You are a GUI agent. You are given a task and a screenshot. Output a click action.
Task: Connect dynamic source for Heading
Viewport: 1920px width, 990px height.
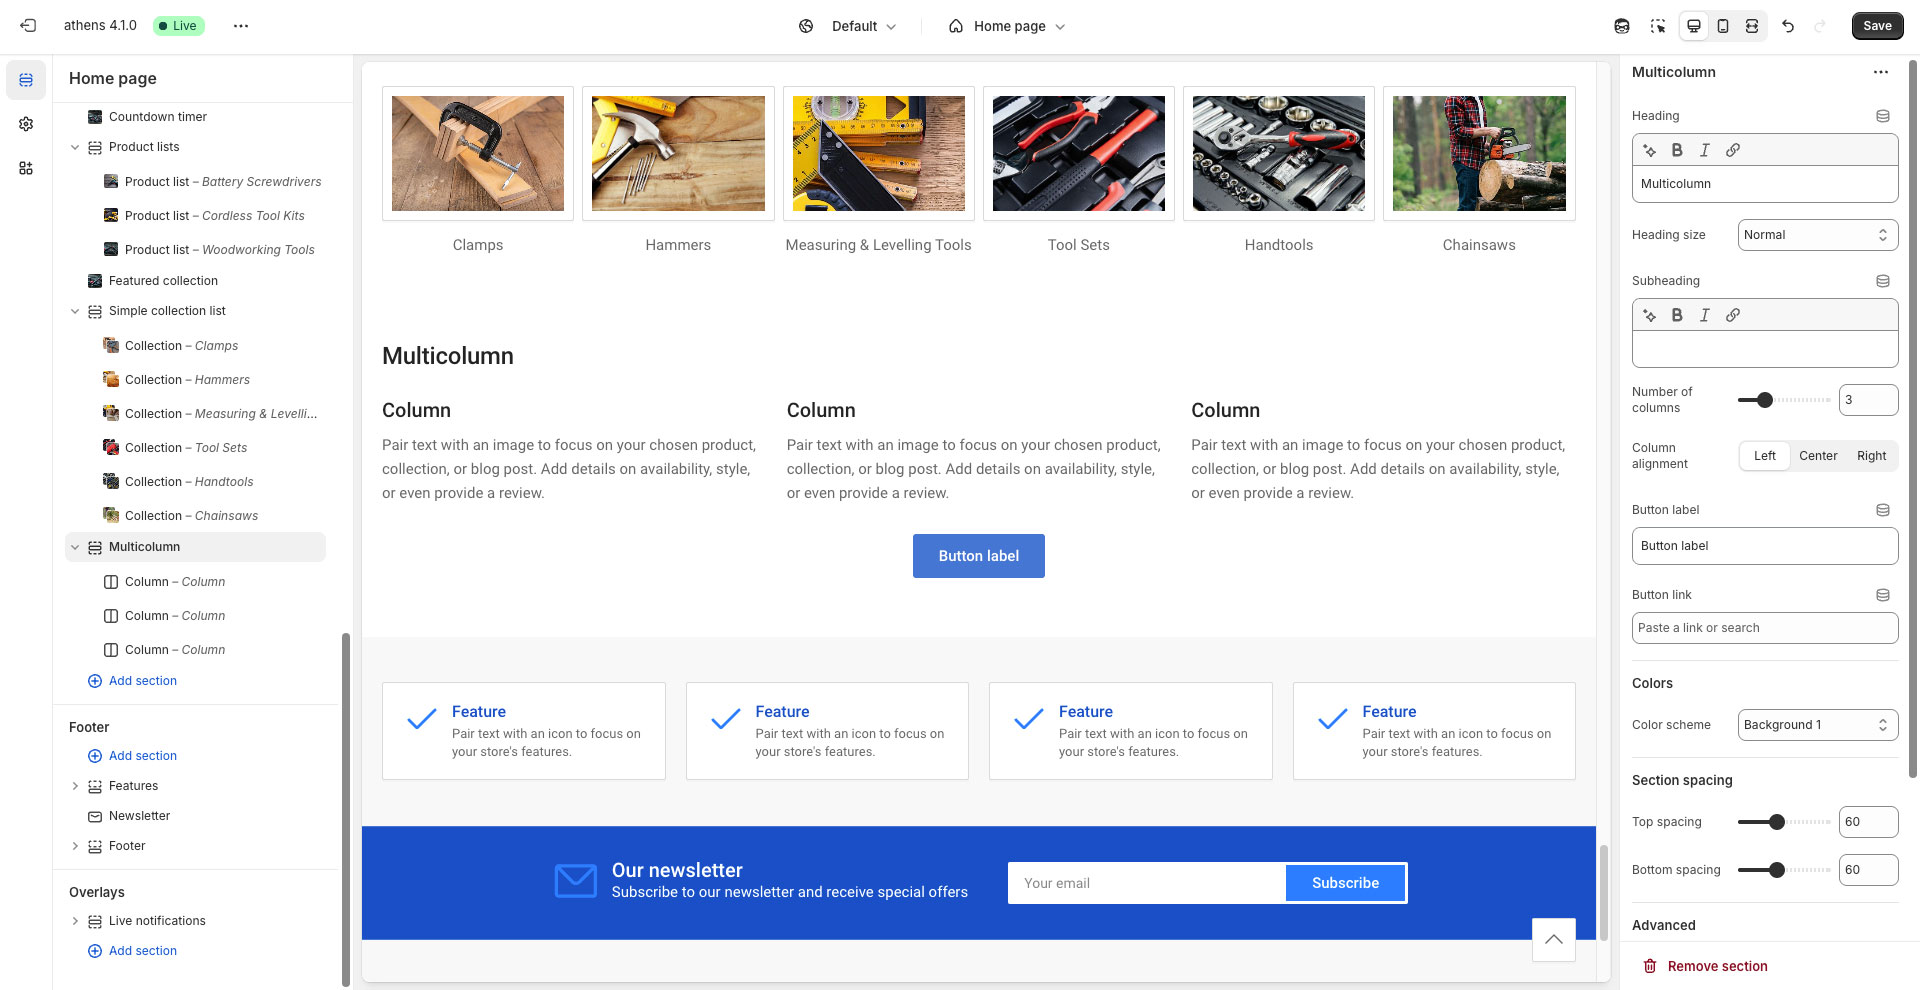click(x=1883, y=116)
